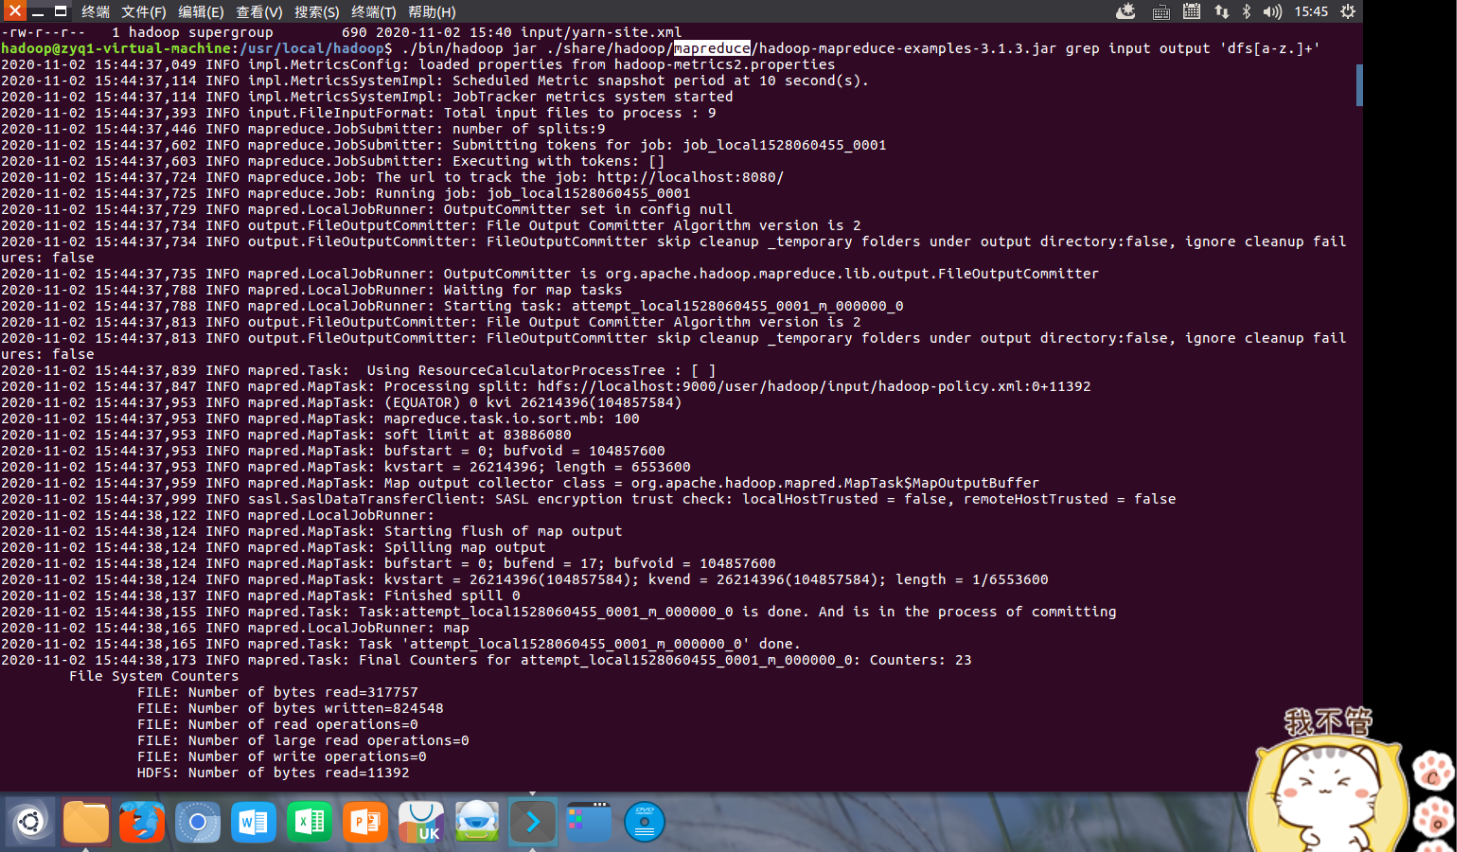Screen dimensions: 1457x852
Task: Open the Files folder in dock
Action: [x=86, y=822]
